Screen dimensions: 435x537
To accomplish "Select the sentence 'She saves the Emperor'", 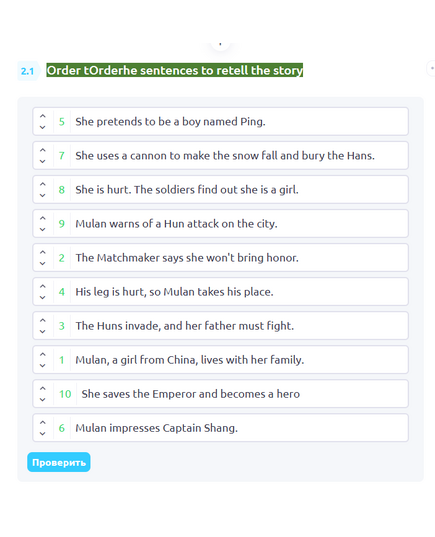I will (190, 394).
